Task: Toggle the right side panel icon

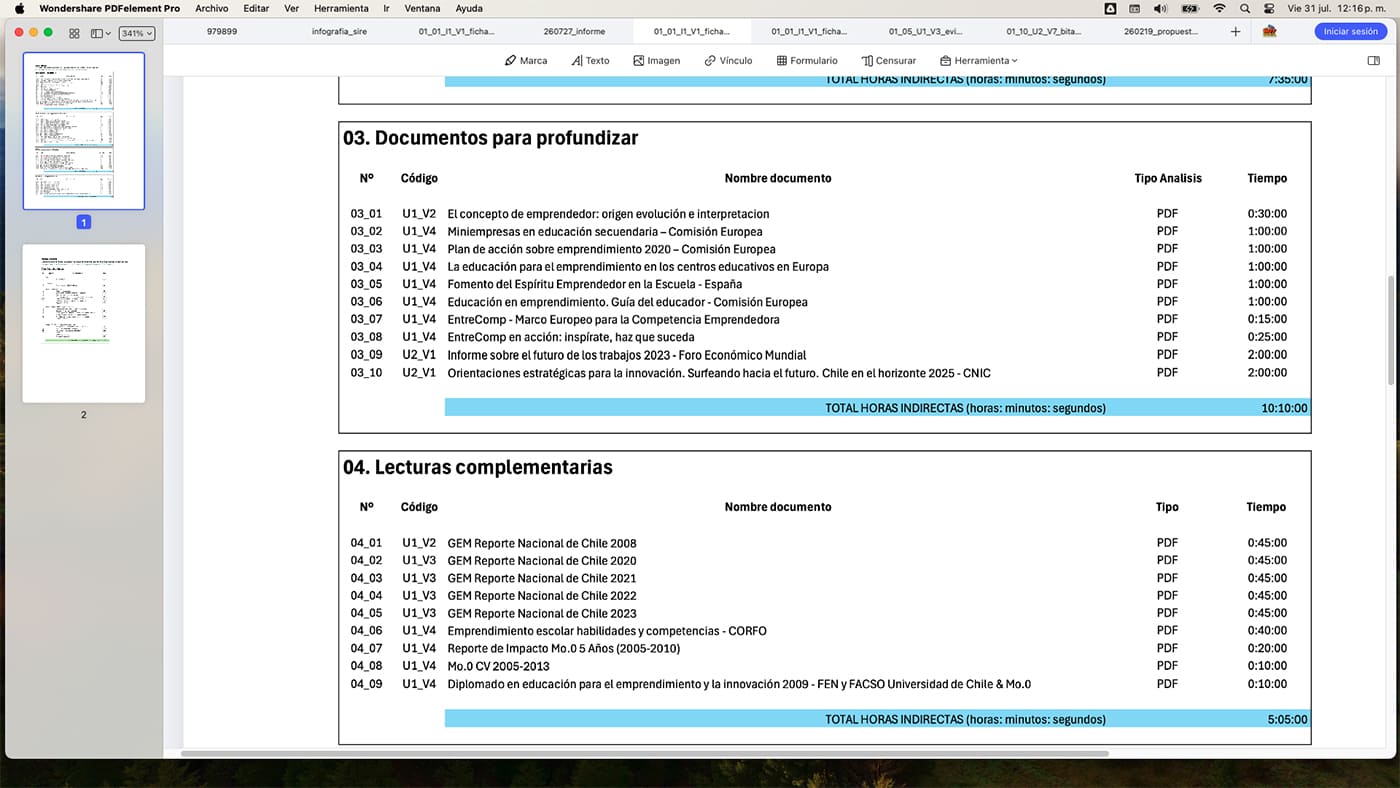Action: [x=1373, y=61]
